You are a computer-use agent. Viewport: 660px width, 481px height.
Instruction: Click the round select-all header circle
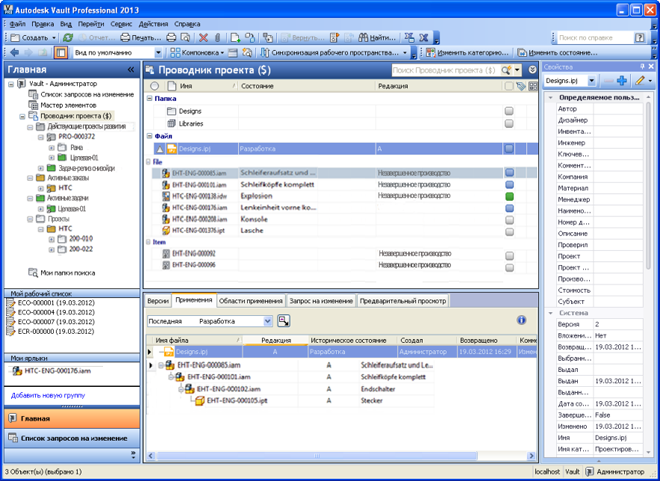154,86
